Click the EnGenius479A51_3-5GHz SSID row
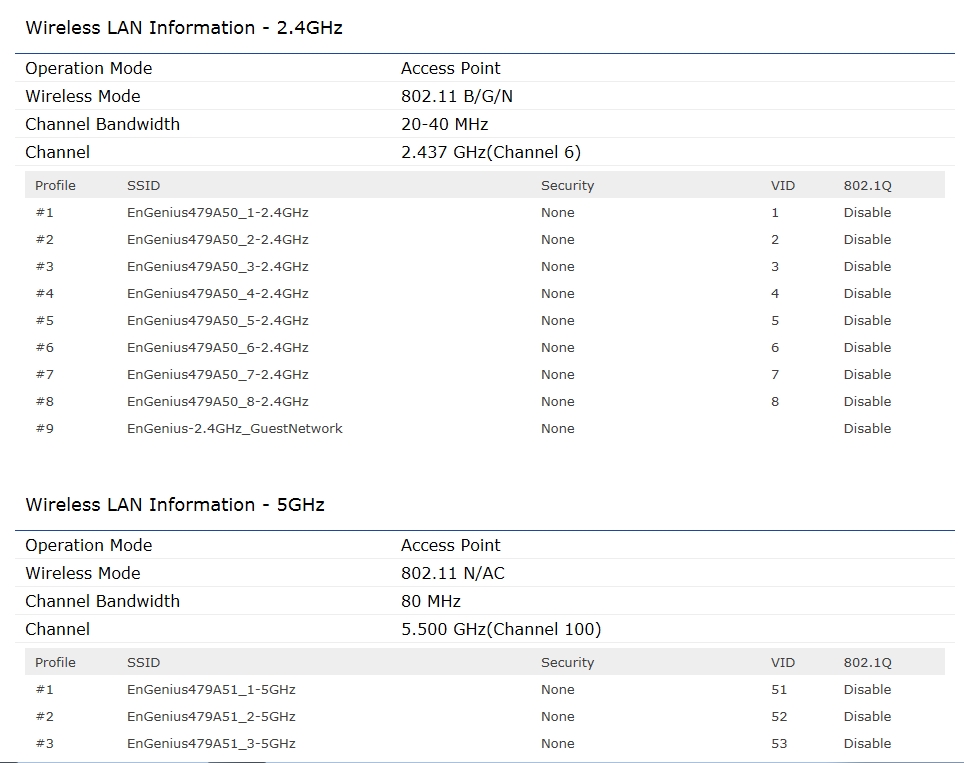964x763 pixels. (x=211, y=744)
